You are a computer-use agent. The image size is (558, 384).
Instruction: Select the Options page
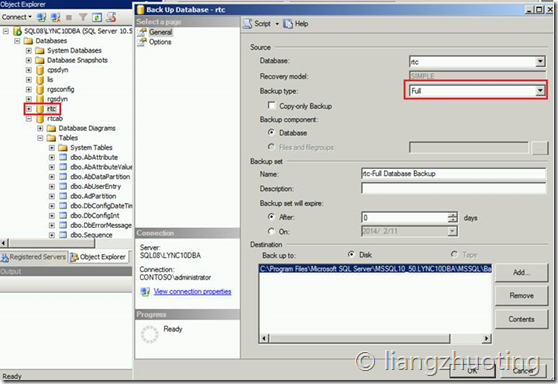[160, 42]
